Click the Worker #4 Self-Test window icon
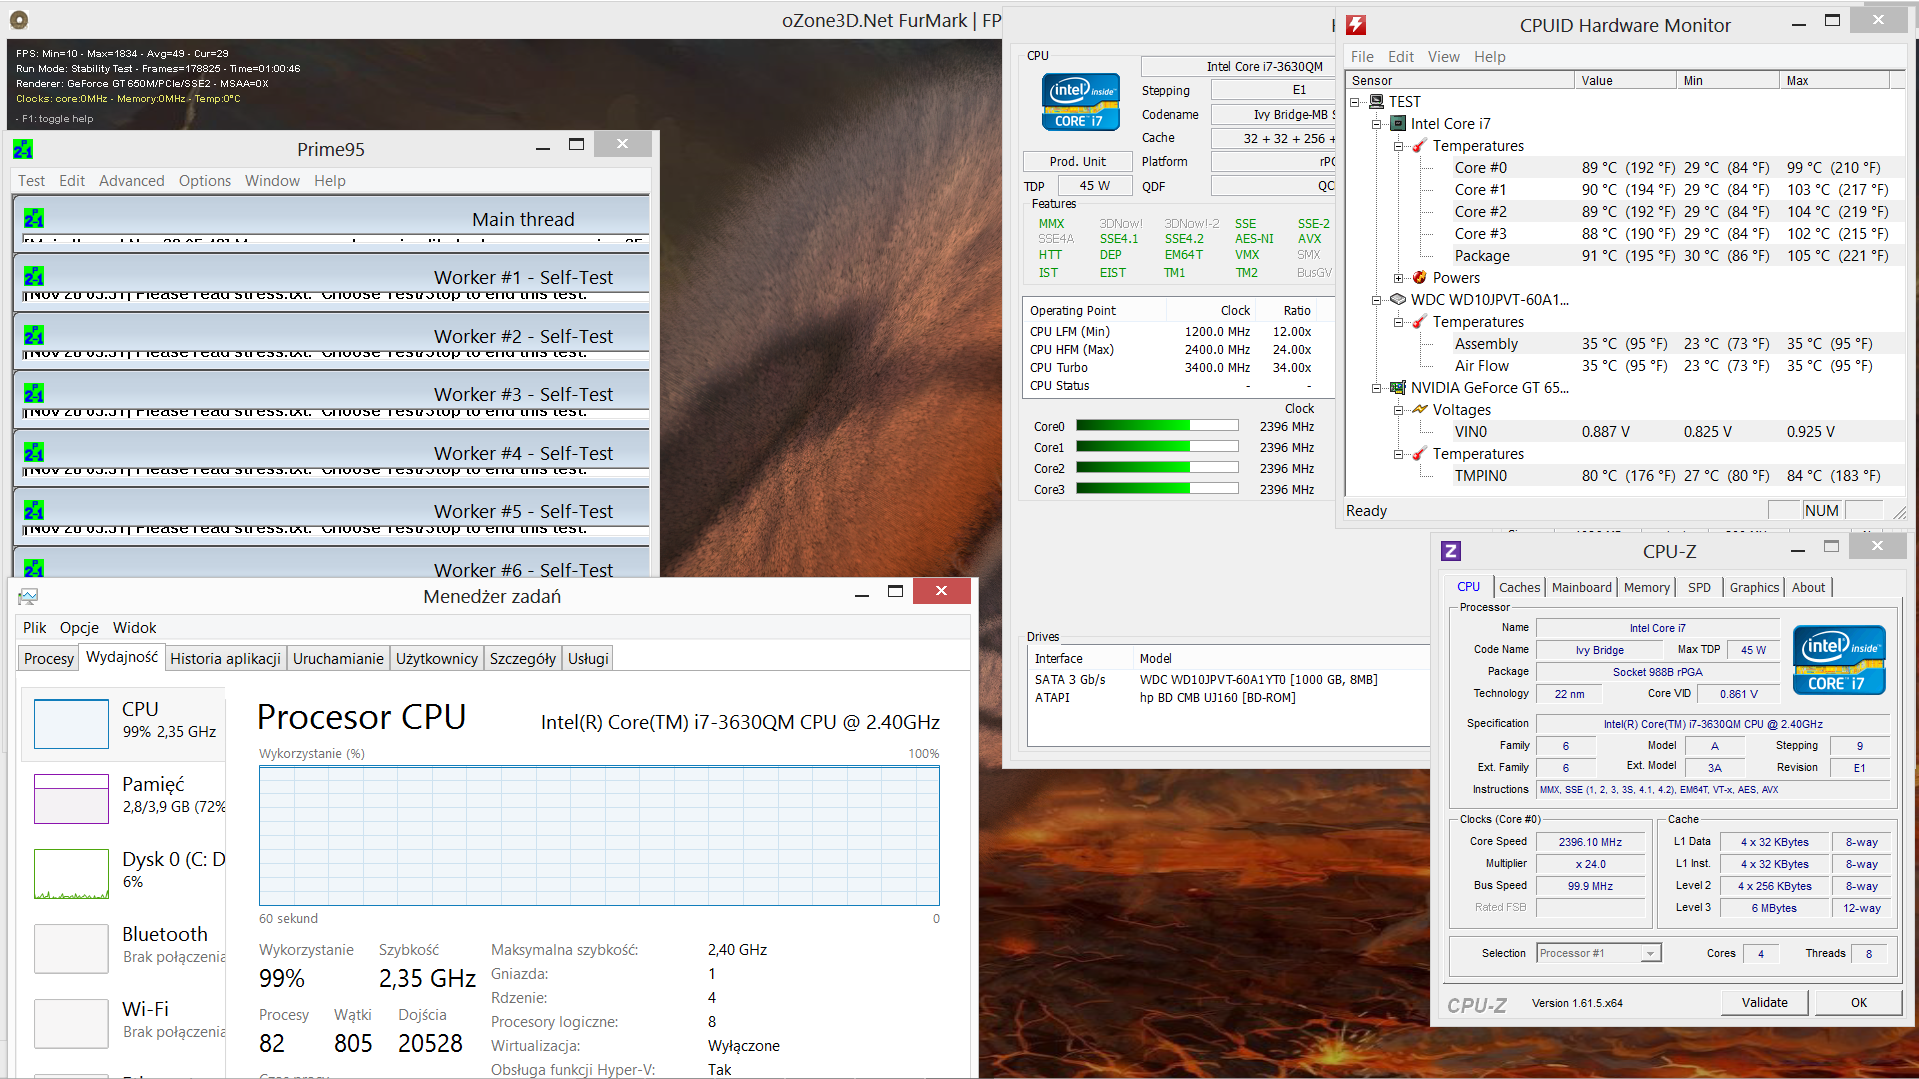Viewport: 1919px width, 1079px height. point(34,452)
